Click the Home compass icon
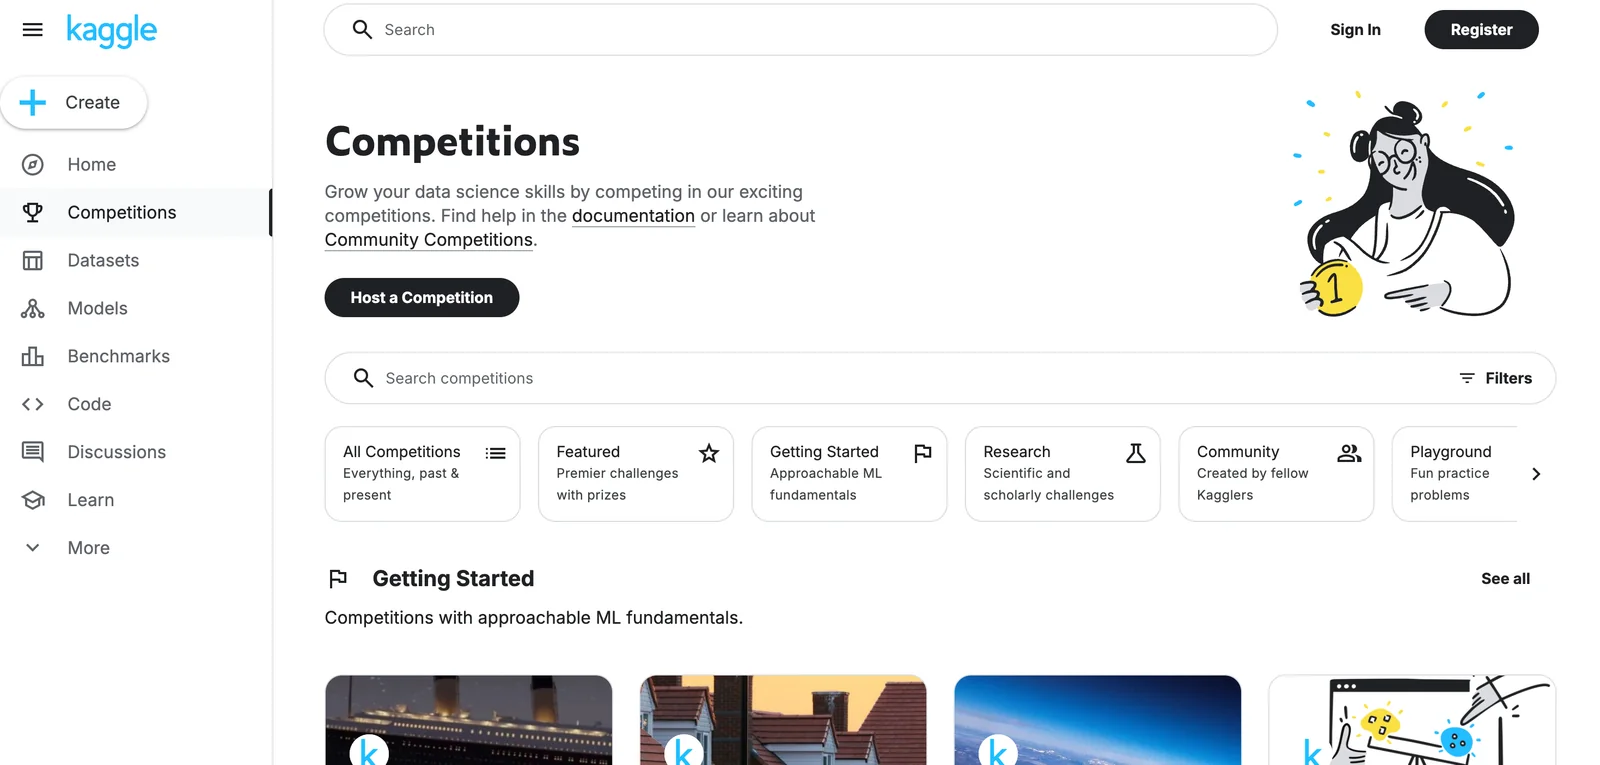Screen dimensions: 1600x765 [x=33, y=165]
